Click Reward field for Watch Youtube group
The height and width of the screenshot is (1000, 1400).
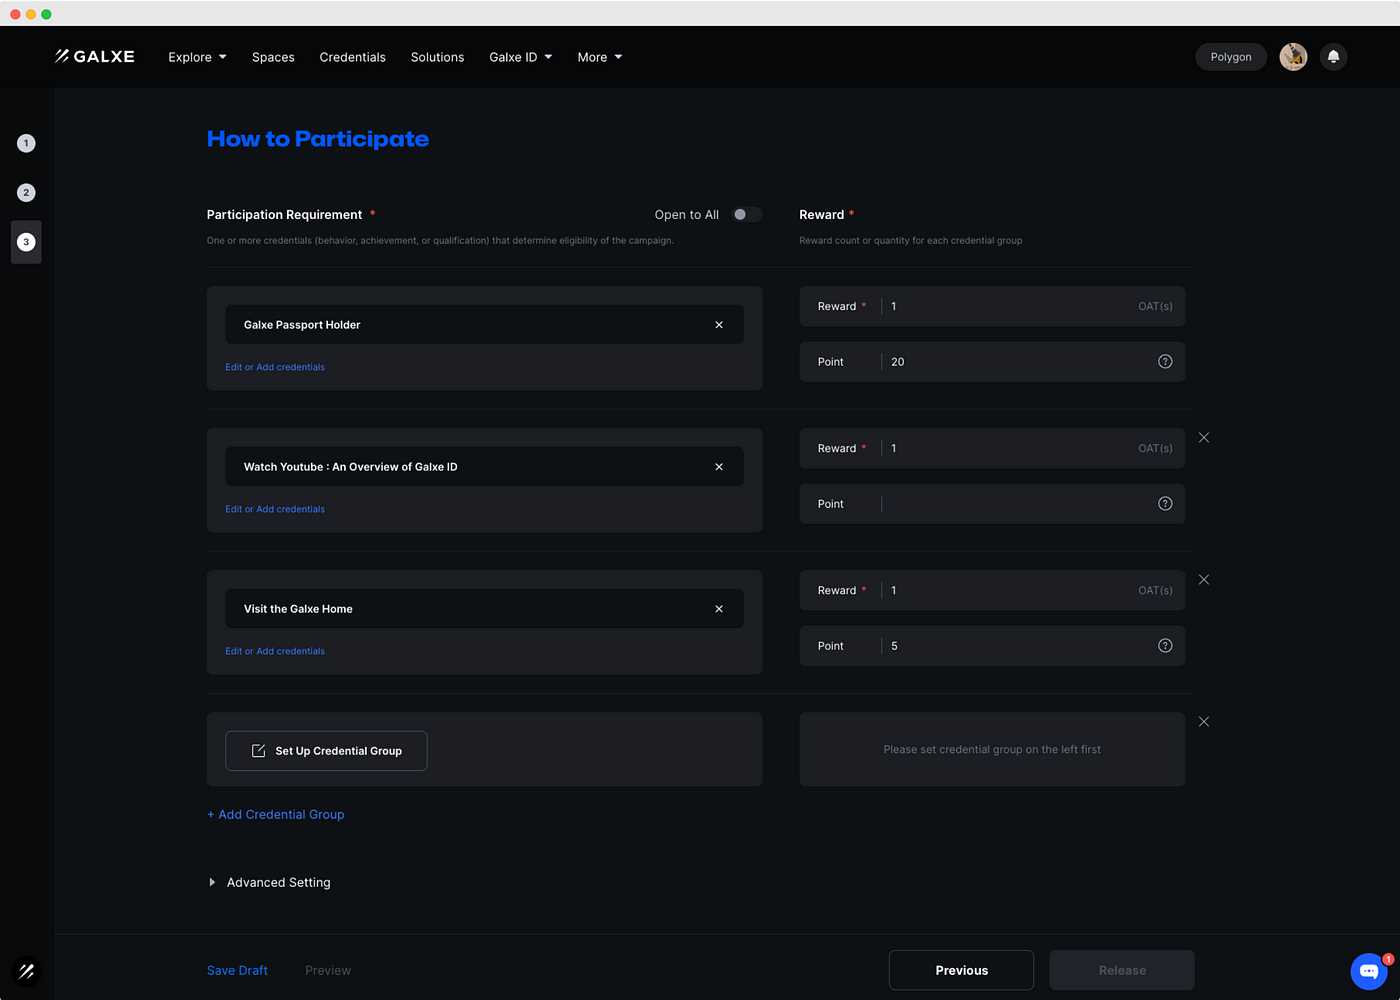[x=992, y=448]
